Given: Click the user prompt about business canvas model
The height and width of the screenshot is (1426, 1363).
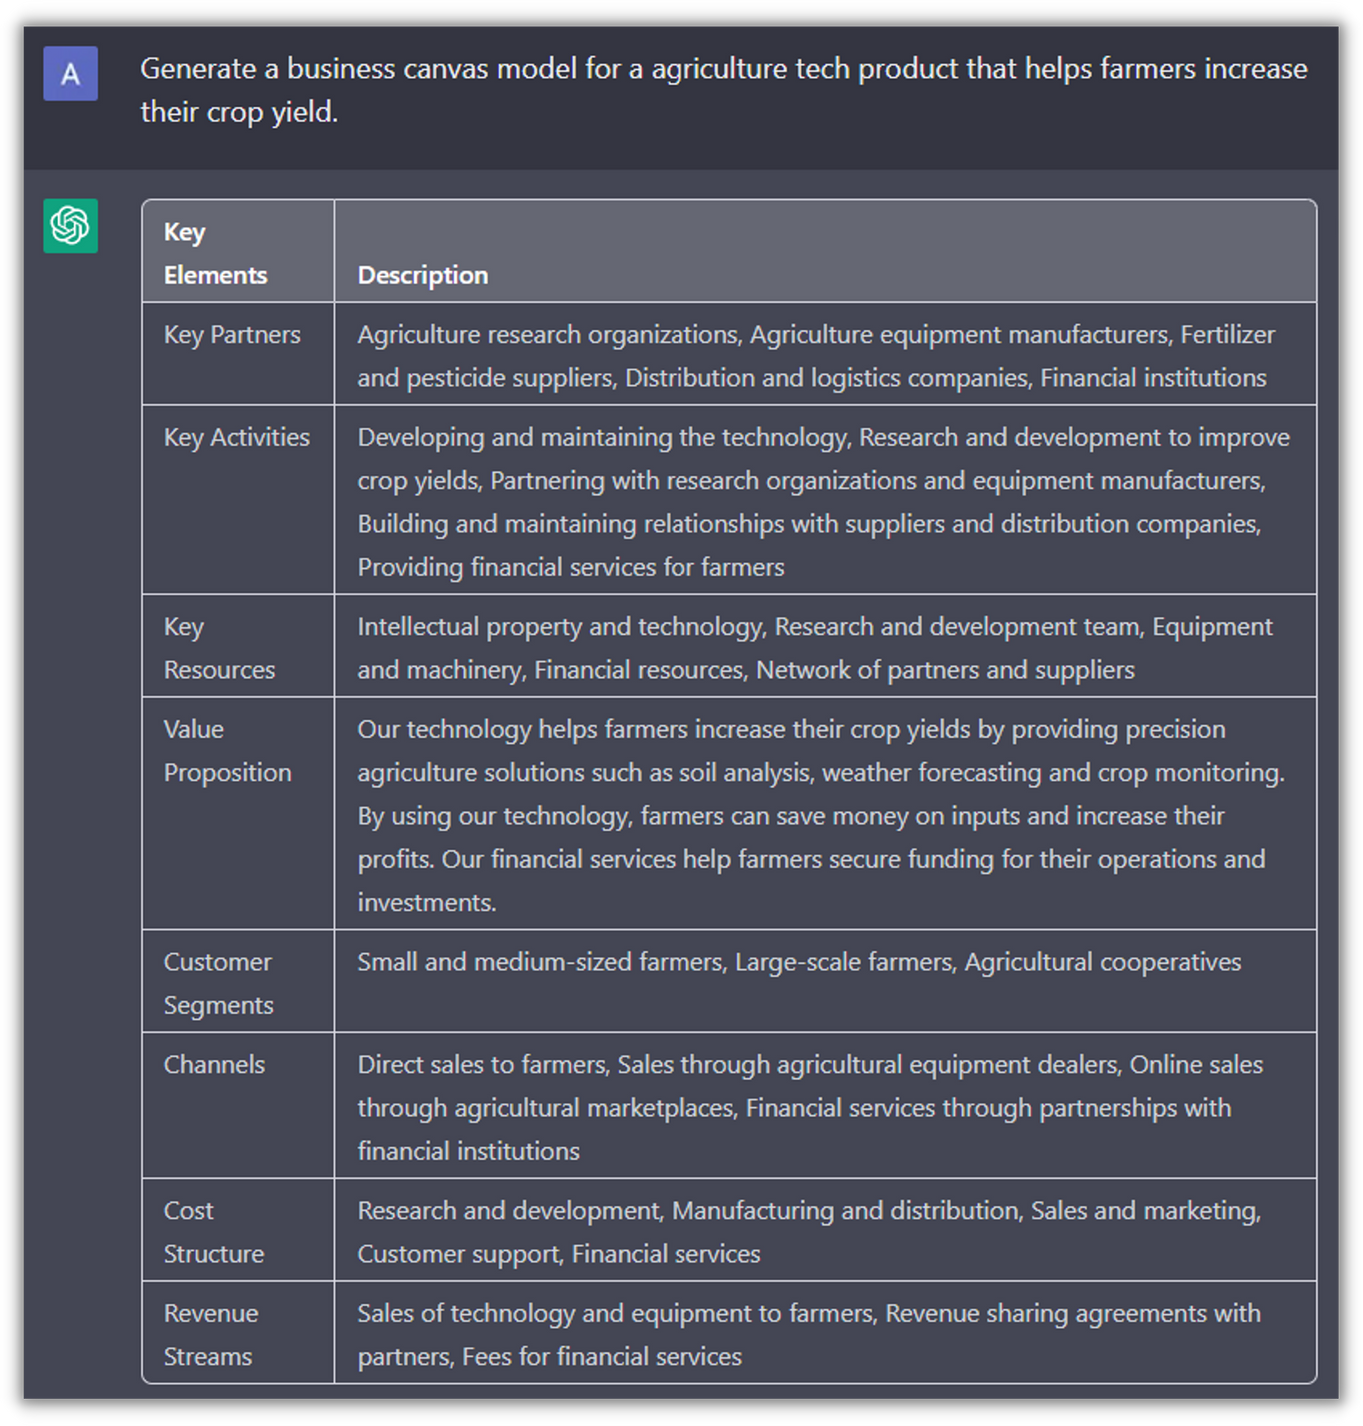Looking at the screenshot, I should tap(723, 90).
